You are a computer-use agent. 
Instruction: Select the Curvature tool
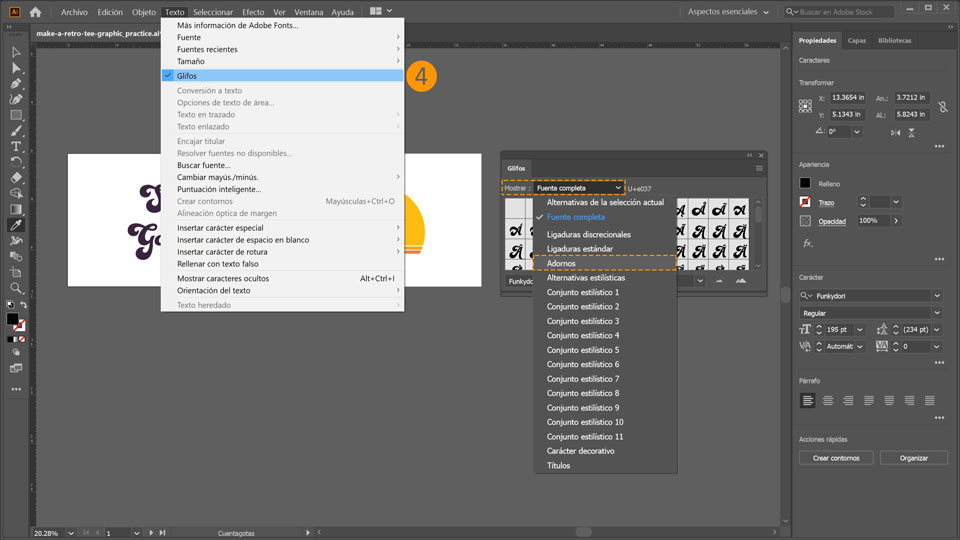[x=16, y=99]
